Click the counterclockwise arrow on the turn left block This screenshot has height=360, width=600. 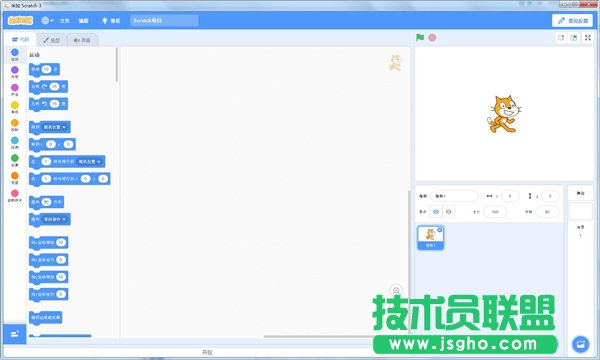coord(44,104)
